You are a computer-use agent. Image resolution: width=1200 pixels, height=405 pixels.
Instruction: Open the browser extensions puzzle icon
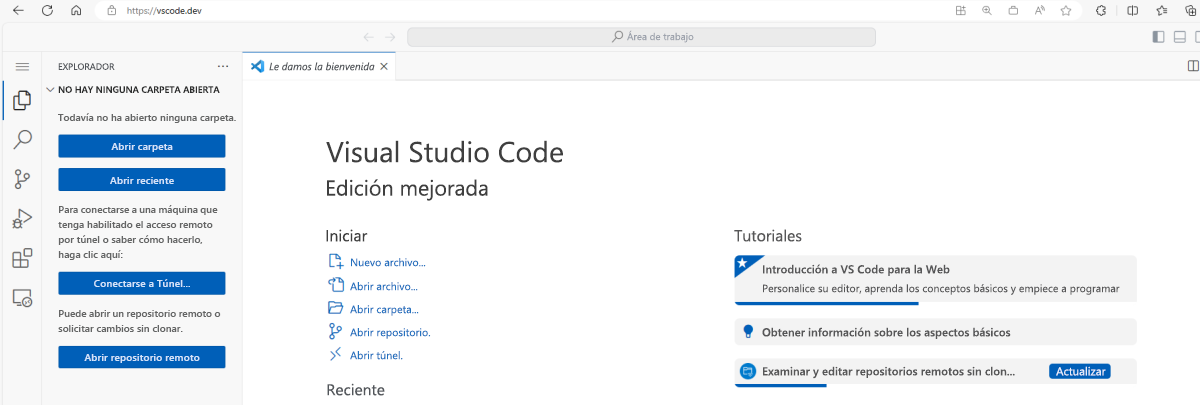1100,10
